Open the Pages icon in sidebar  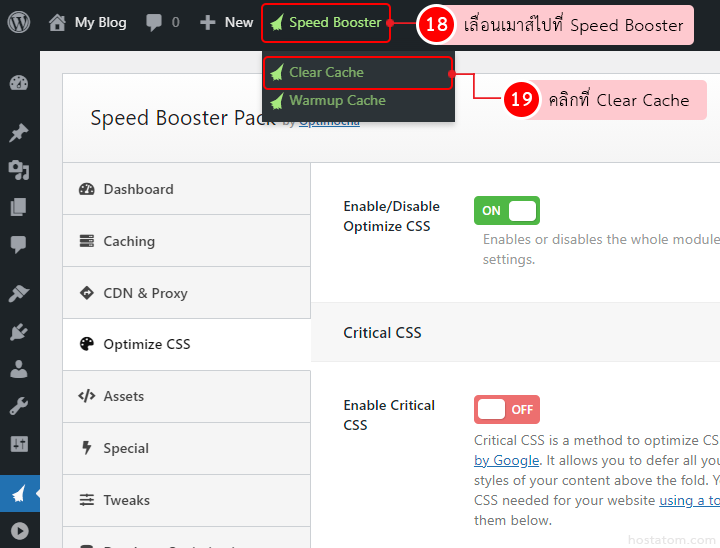pos(19,207)
